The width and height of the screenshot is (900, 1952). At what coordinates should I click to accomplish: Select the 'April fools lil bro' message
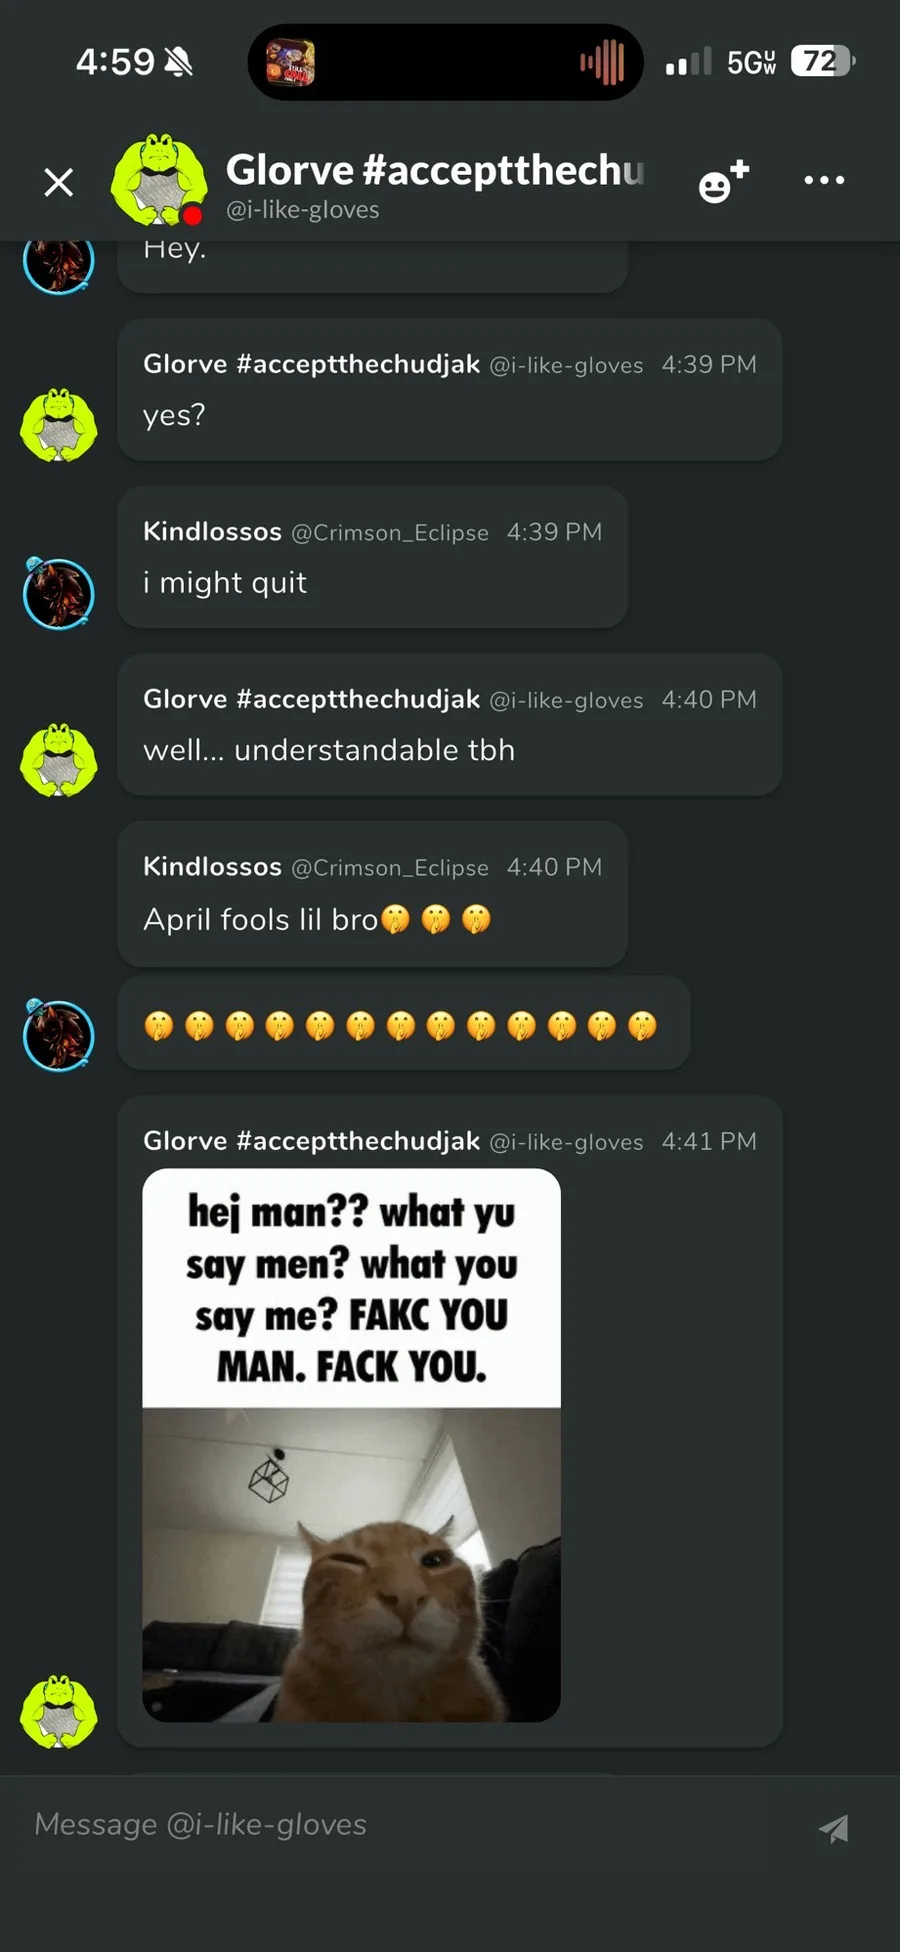pyautogui.click(x=373, y=894)
